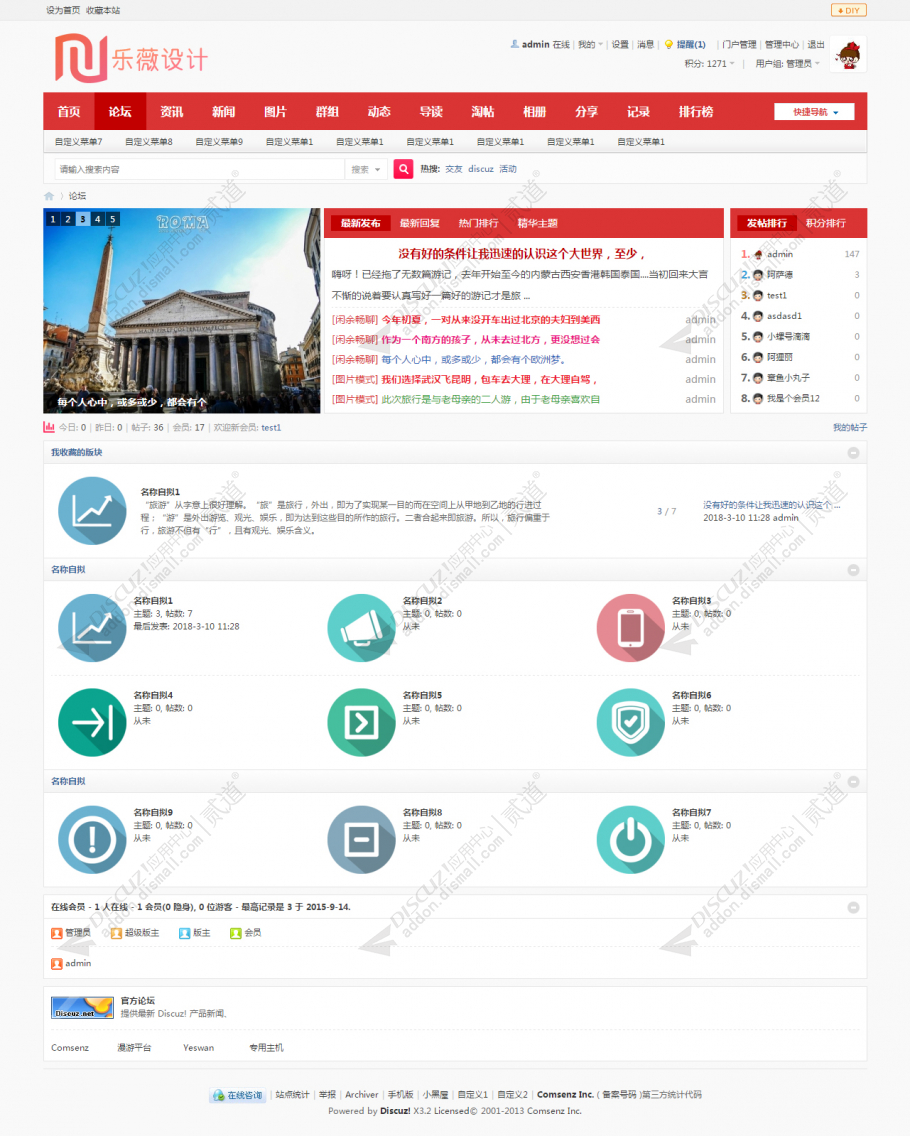Collapse the 在线会员 section
The image size is (910, 1136).
pos(853,907)
